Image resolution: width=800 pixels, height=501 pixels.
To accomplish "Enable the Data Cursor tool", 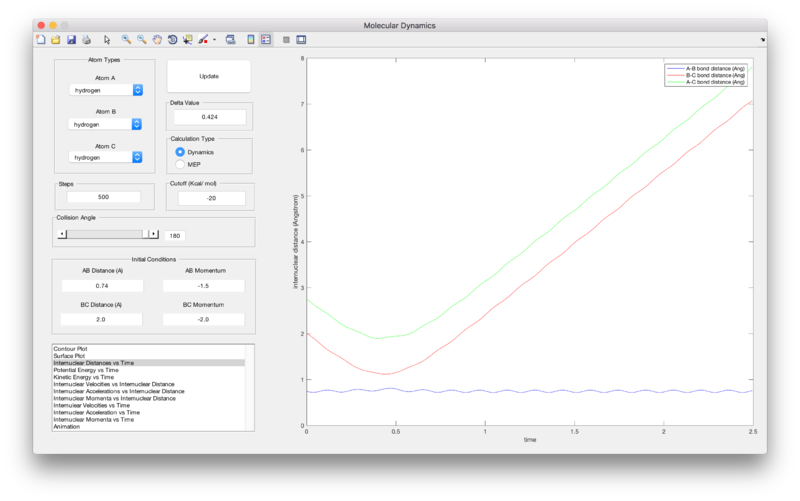I will coord(188,39).
